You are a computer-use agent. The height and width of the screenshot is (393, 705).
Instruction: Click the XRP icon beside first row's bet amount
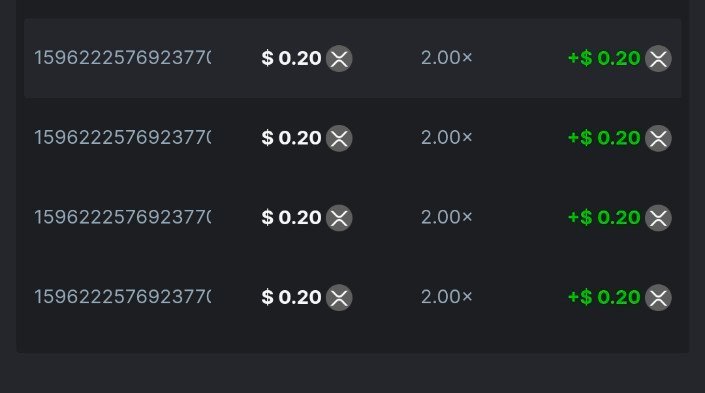coord(339,58)
